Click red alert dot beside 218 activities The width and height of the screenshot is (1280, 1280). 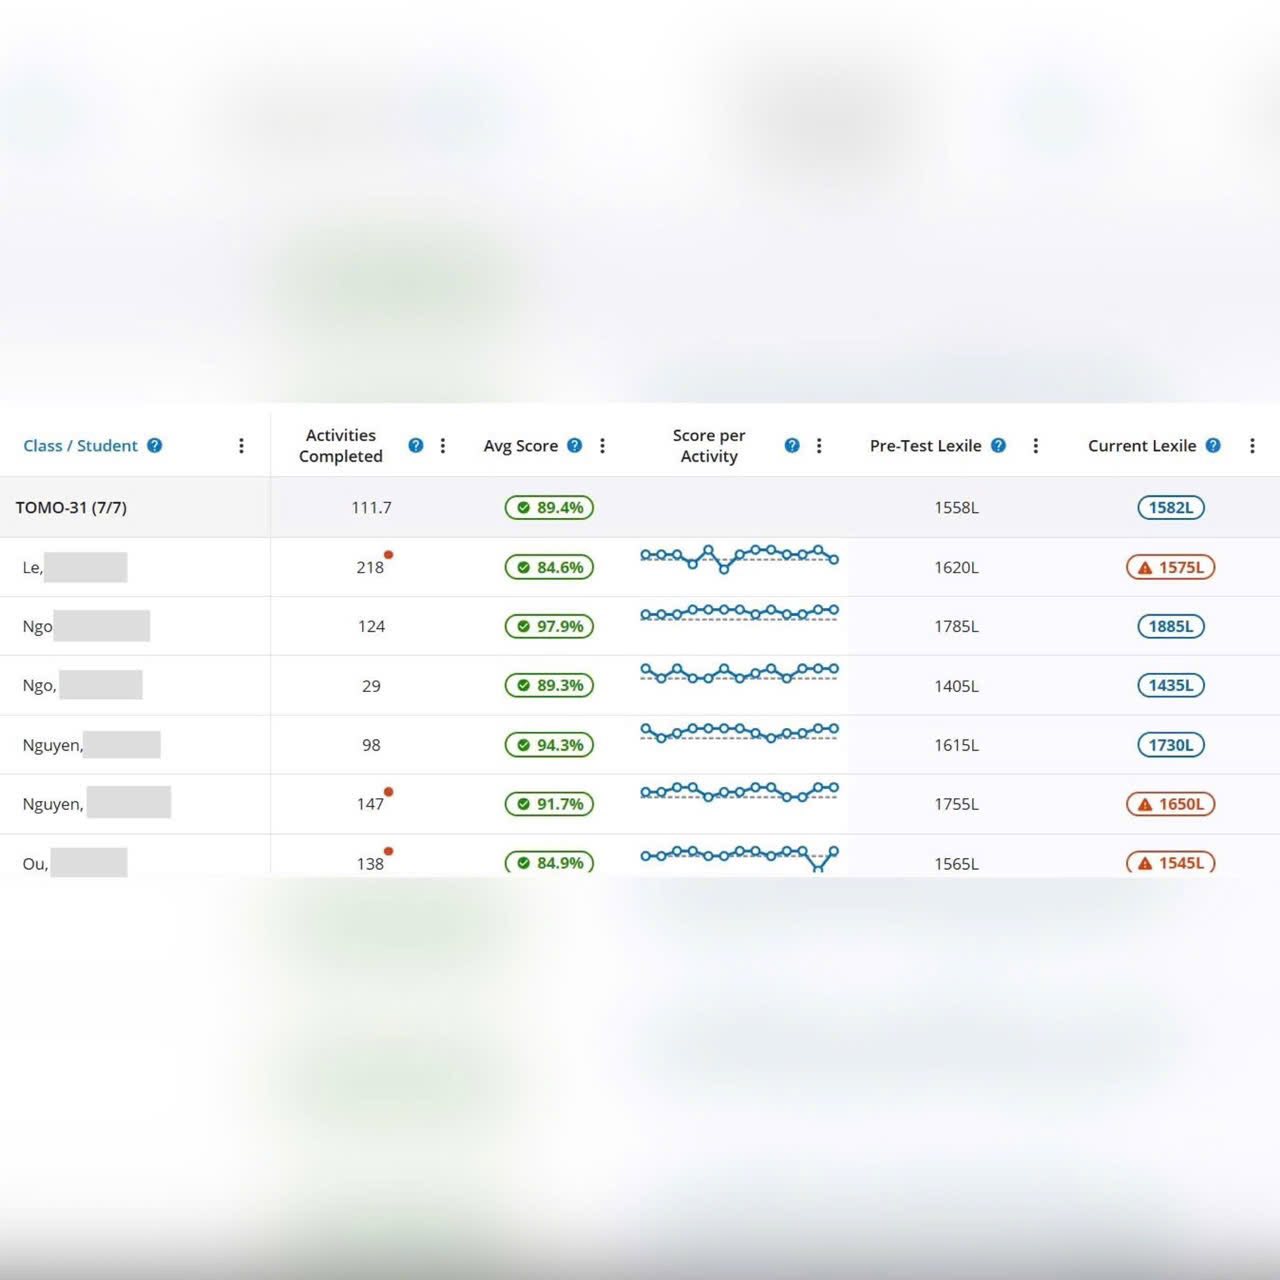point(389,555)
